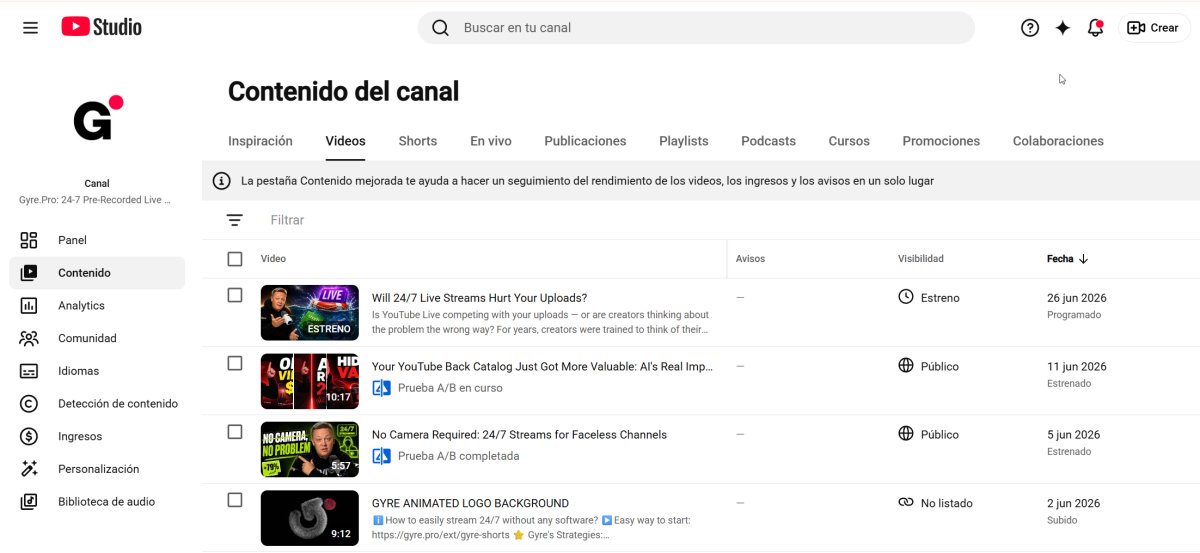Click 'Prueba A/B en curso' label
Image resolution: width=1200 pixels, height=553 pixels.
[x=450, y=388]
